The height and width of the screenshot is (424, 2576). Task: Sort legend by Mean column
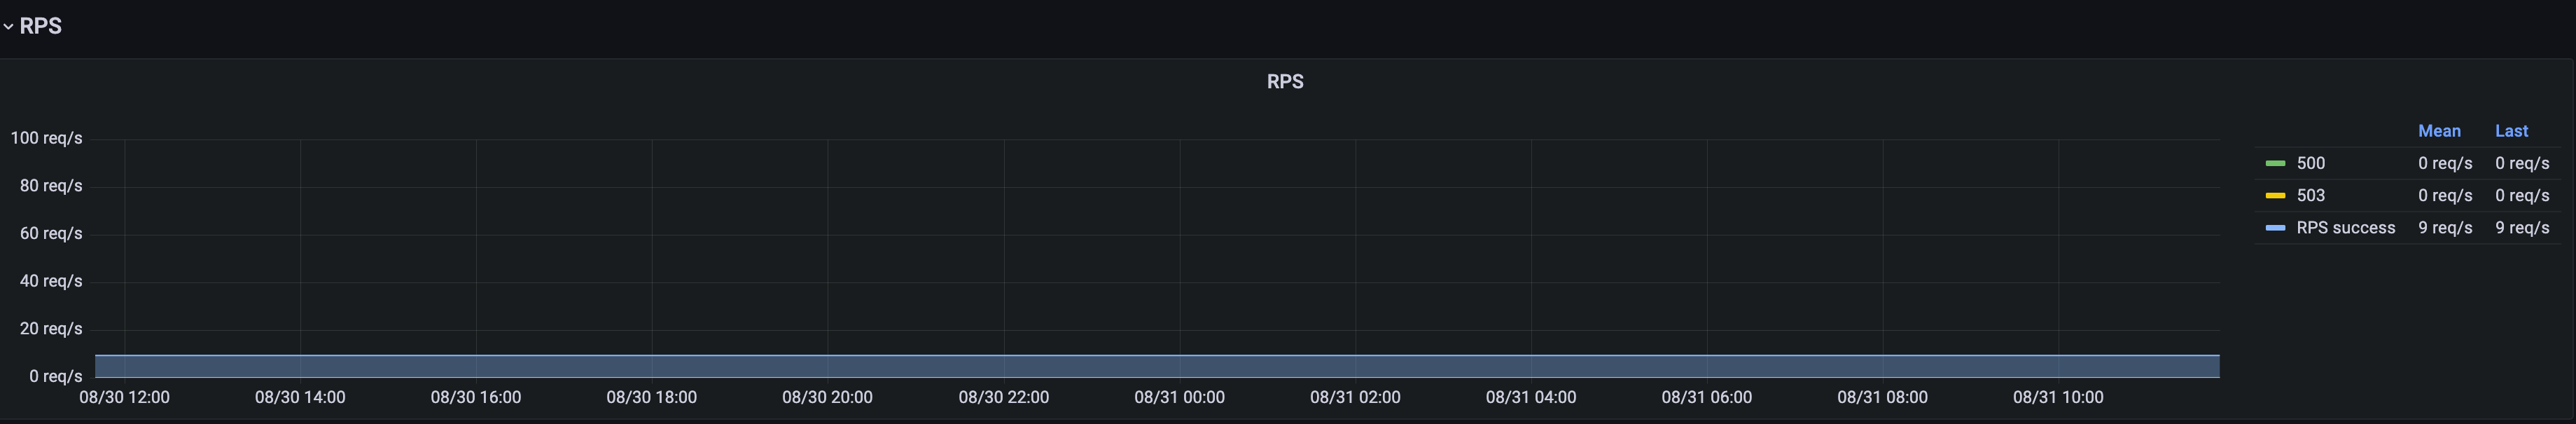click(2439, 131)
